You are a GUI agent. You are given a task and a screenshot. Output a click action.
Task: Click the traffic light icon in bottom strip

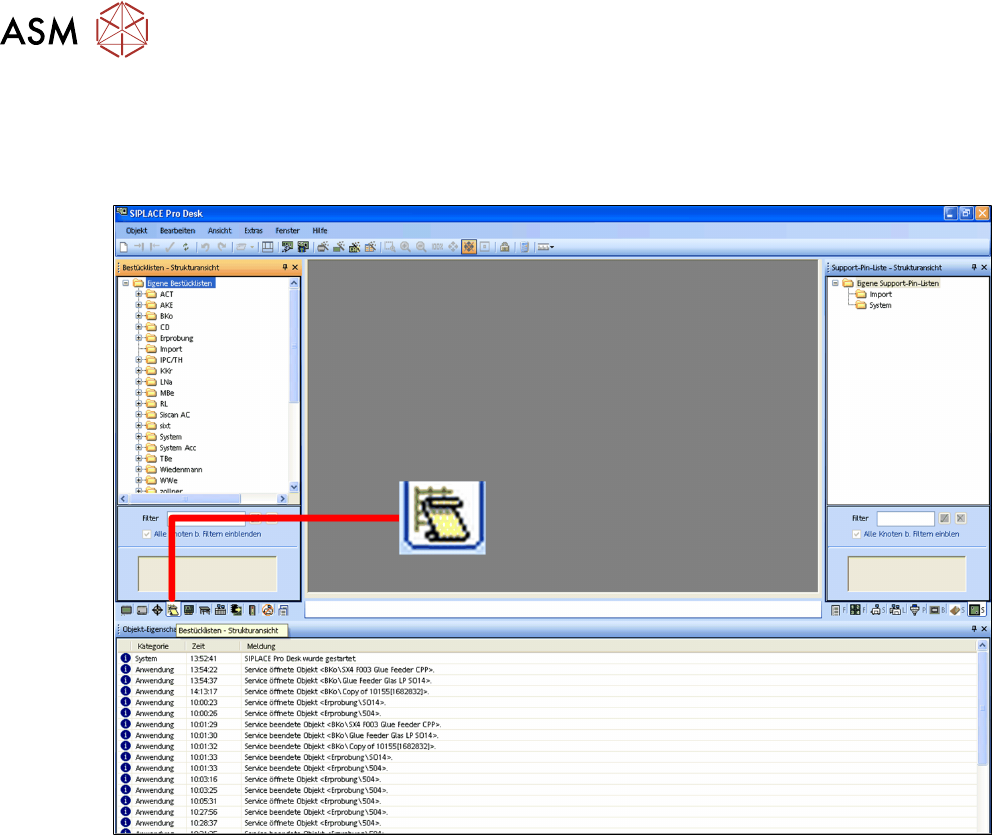(x=252, y=610)
